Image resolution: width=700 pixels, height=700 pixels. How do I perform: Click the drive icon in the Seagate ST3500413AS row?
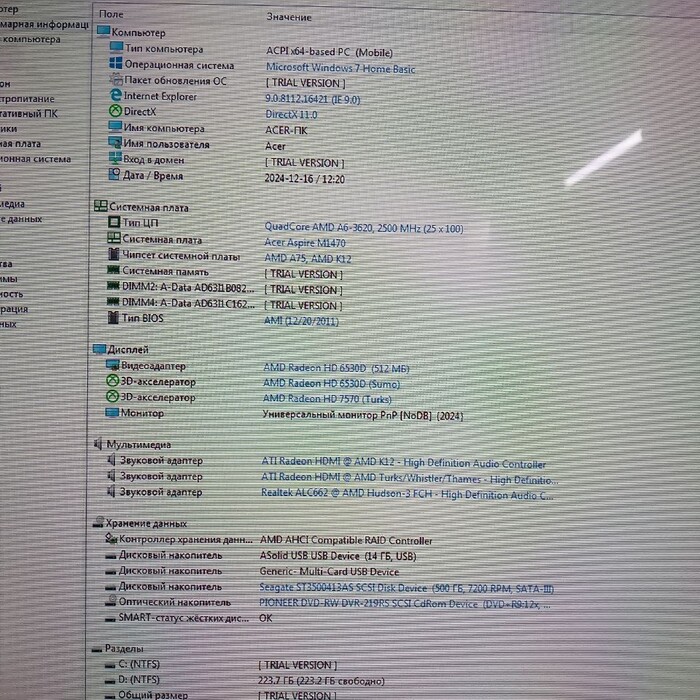[110, 587]
